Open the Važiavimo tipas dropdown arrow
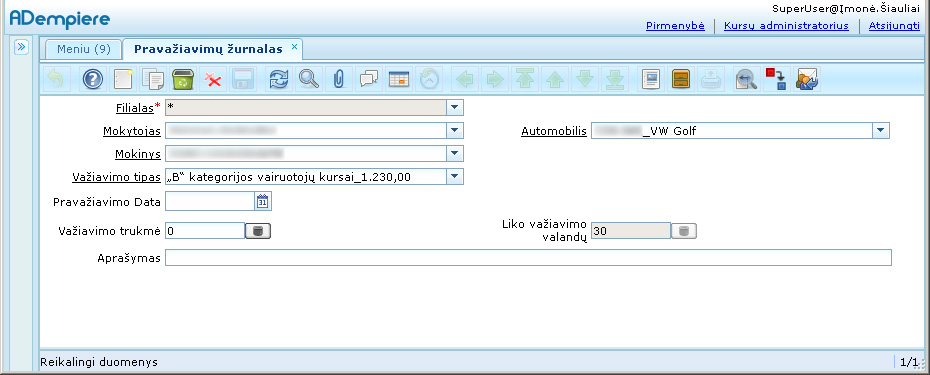This screenshot has width=930, height=375. (454, 176)
